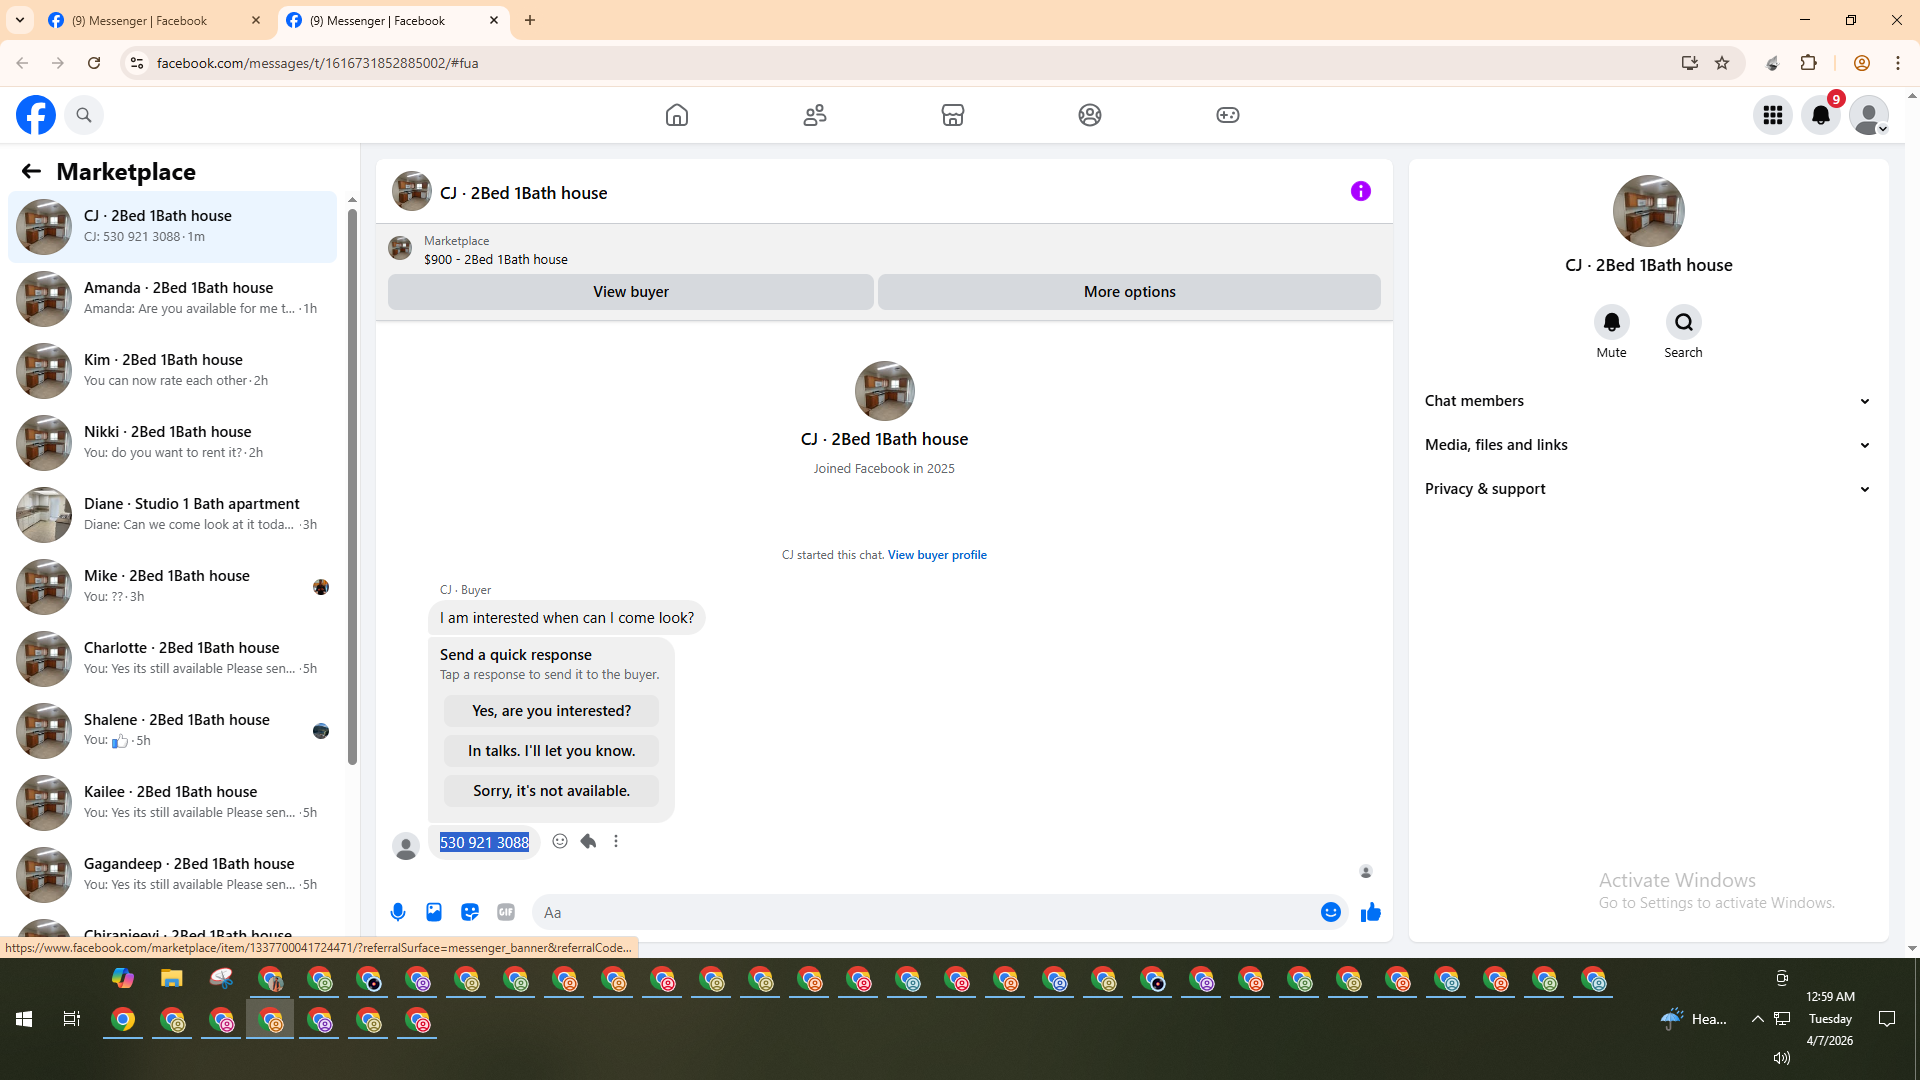Image resolution: width=1920 pixels, height=1080 pixels.
Task: Click the View buyer button
Action: click(631, 292)
